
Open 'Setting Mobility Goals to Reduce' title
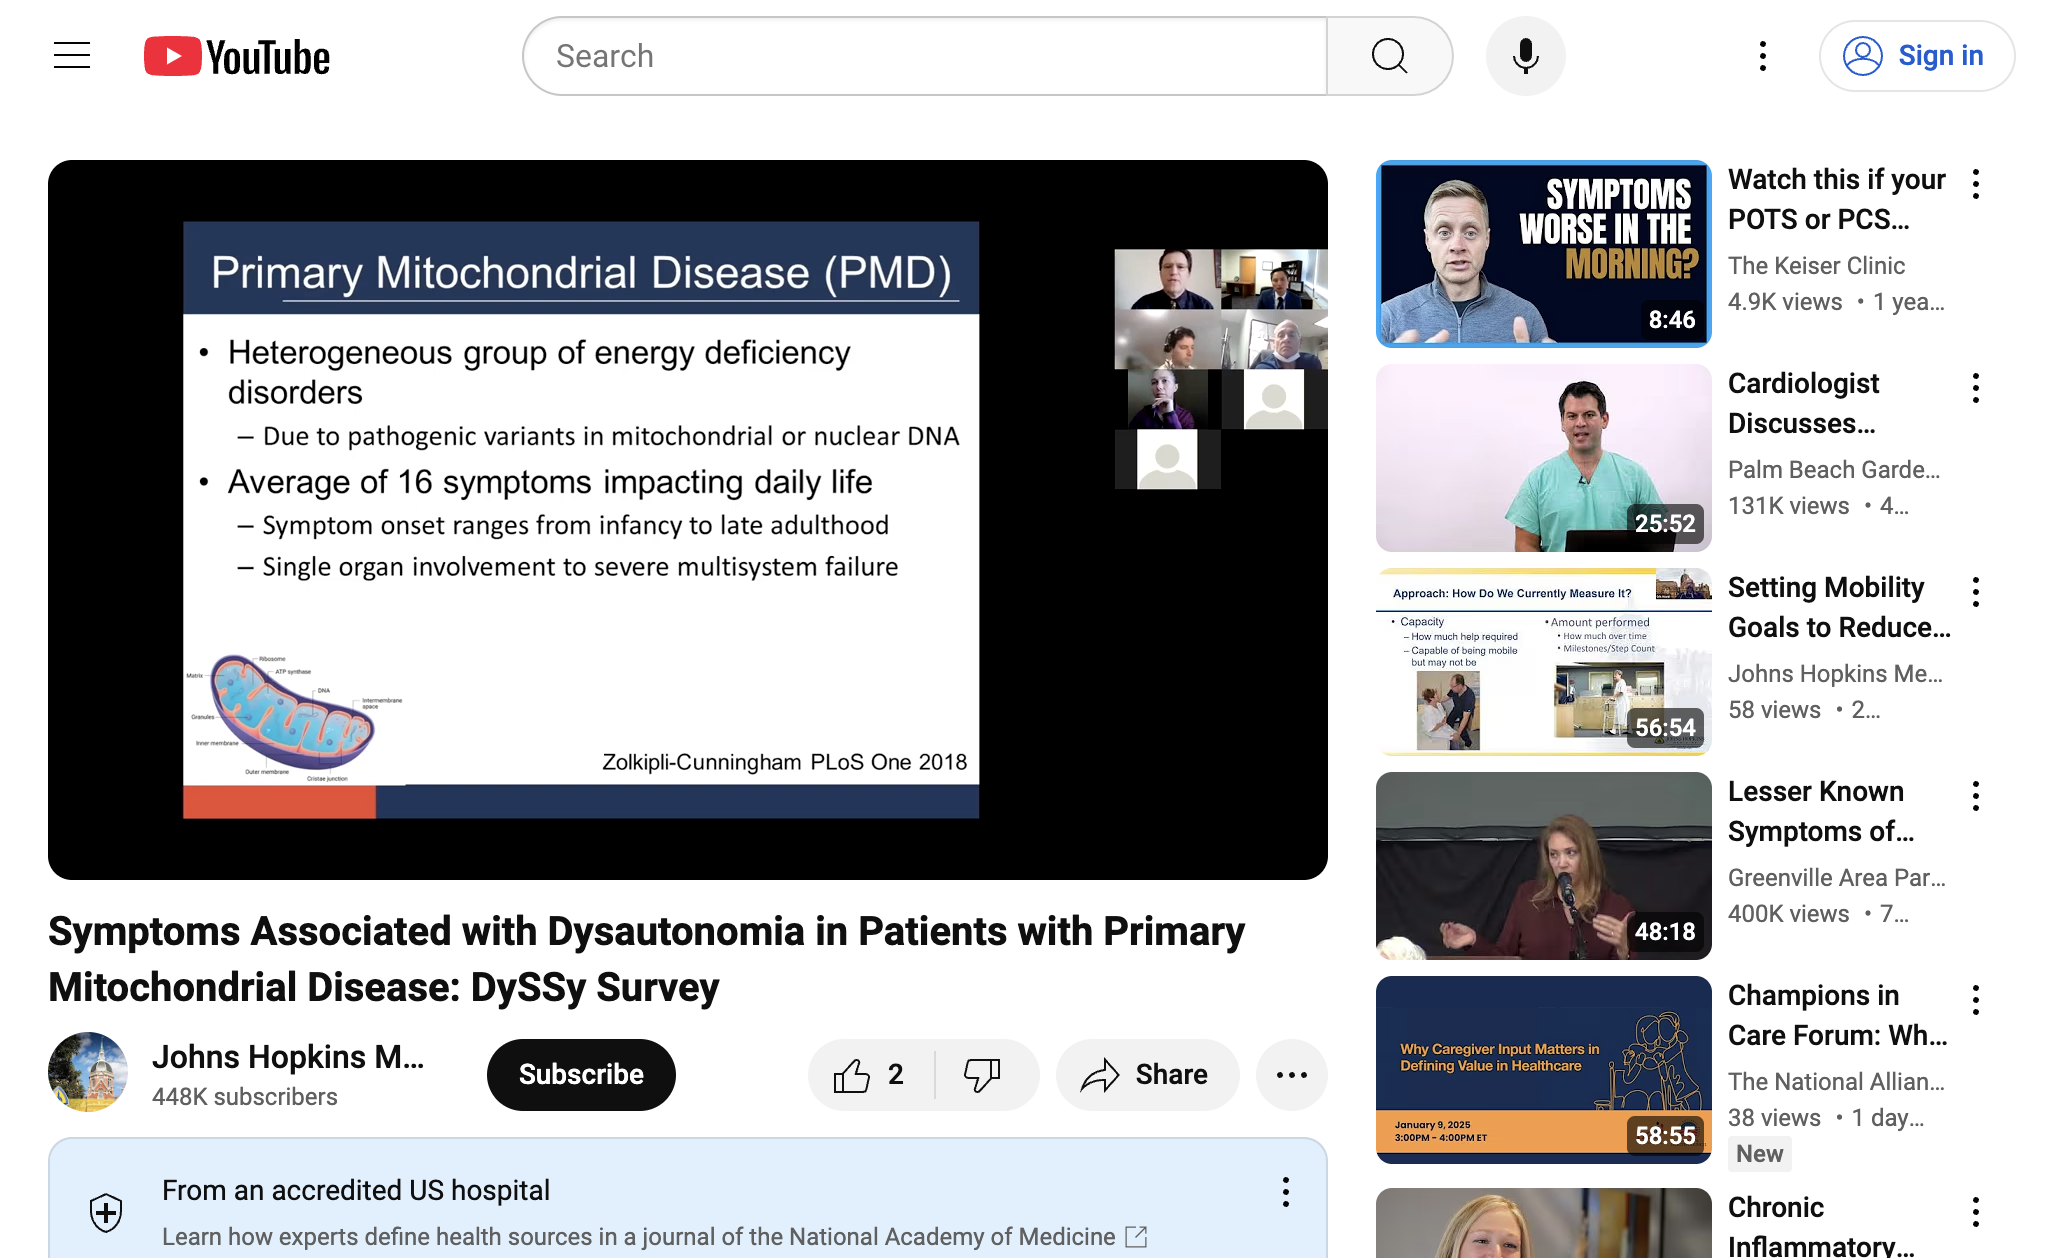tap(1838, 607)
